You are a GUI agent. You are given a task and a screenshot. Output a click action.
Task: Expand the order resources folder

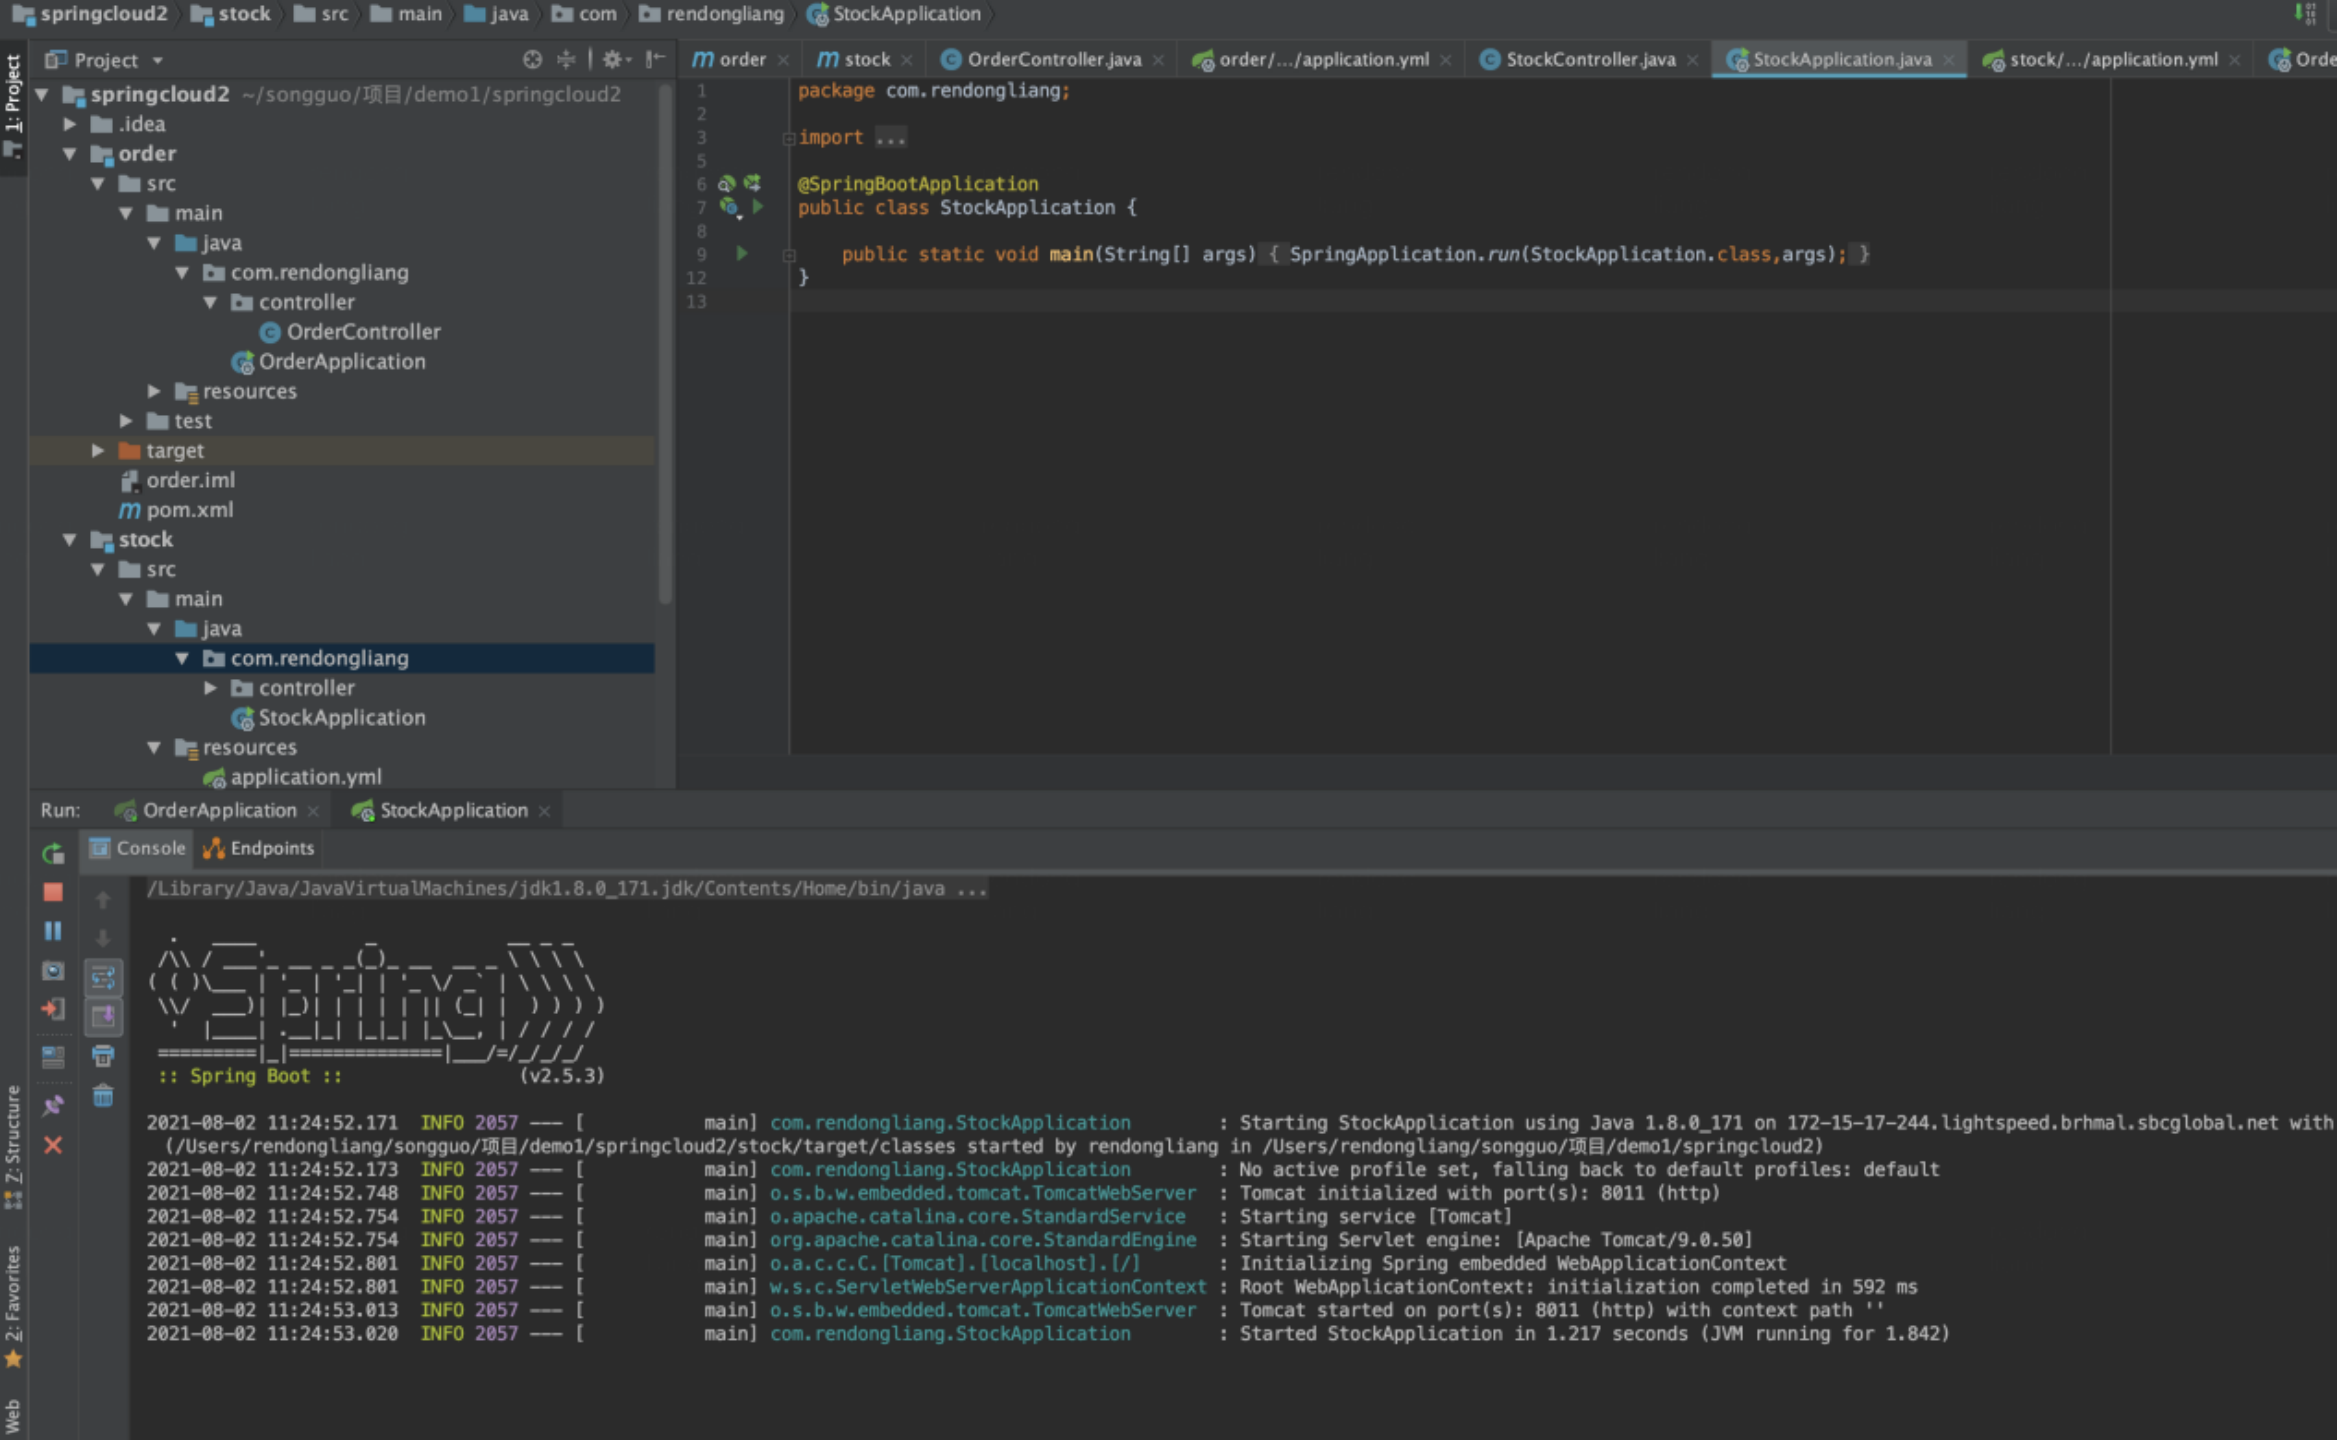(x=154, y=391)
